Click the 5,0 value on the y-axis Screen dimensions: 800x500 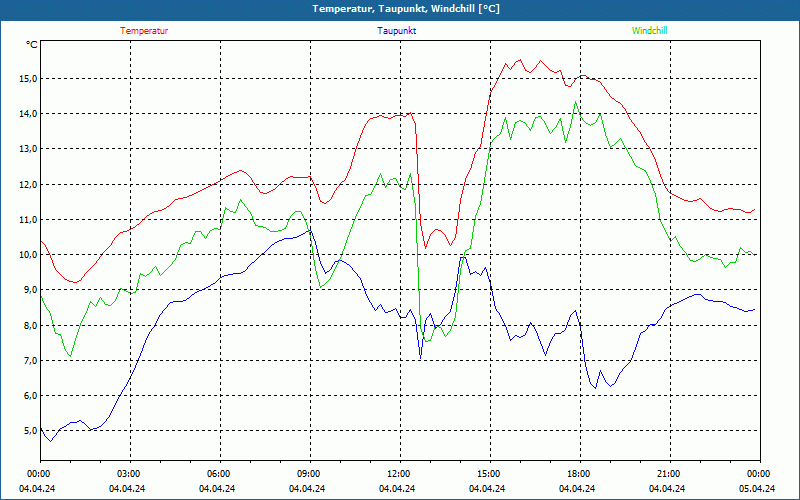31,431
